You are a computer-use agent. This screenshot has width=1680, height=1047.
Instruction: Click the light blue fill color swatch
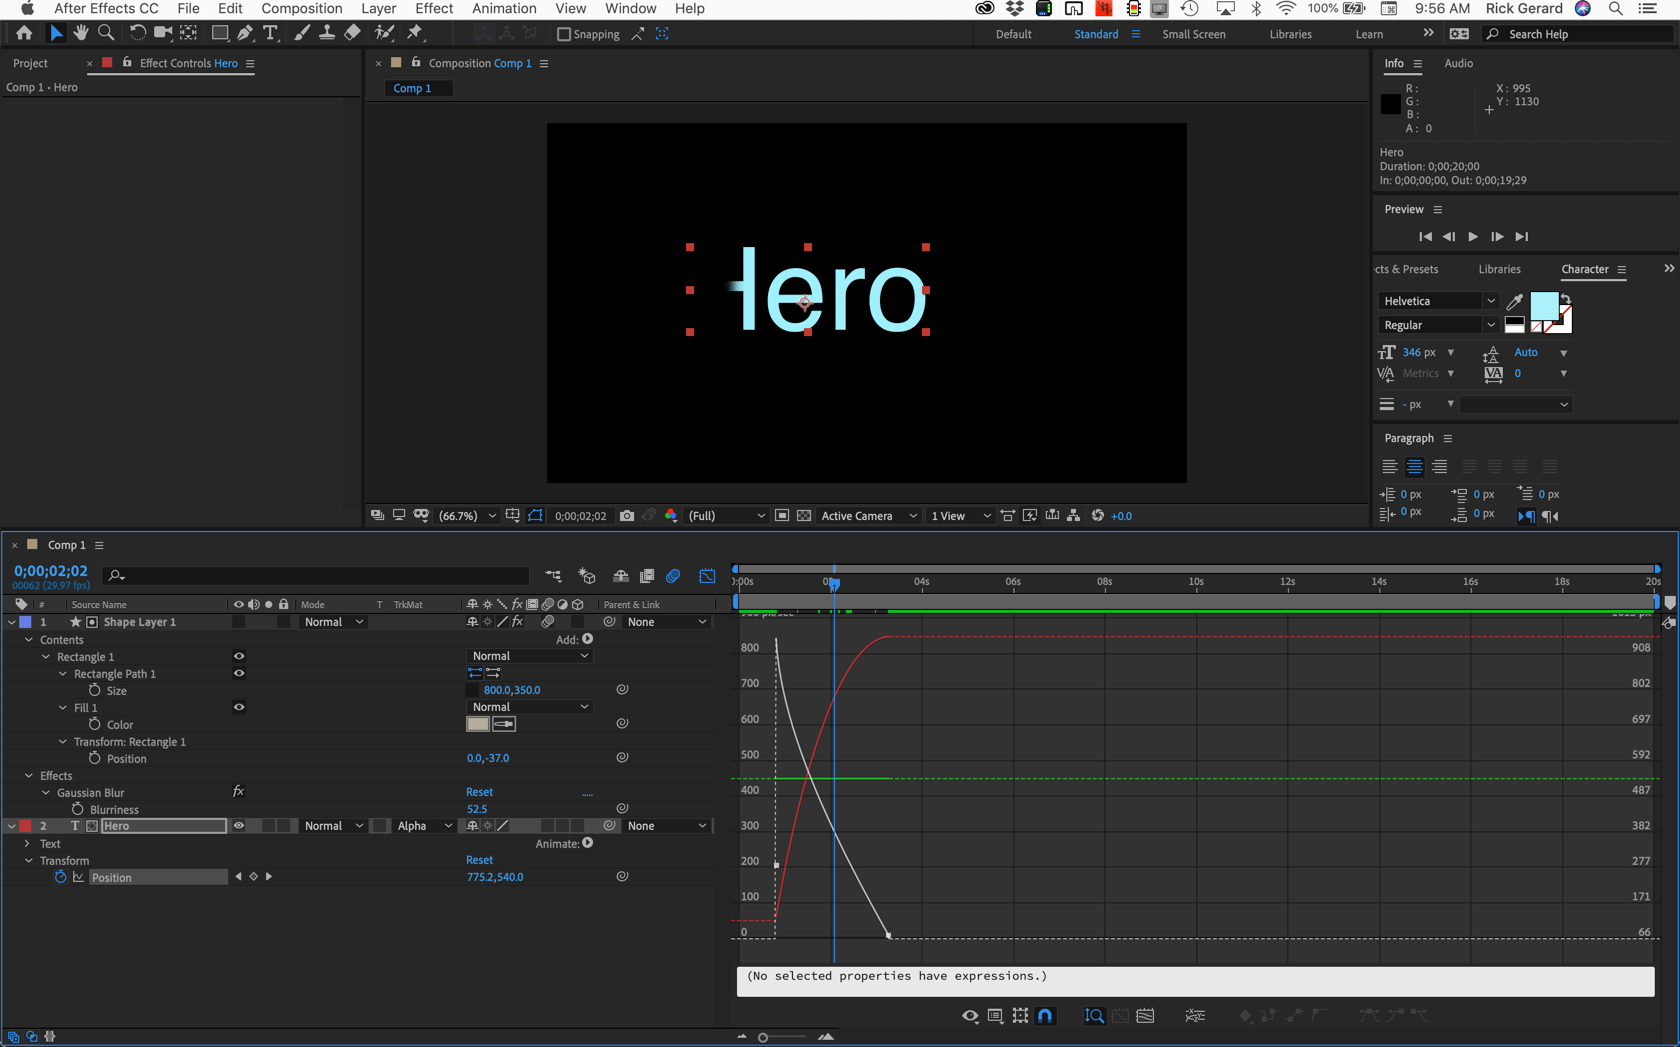point(1543,305)
